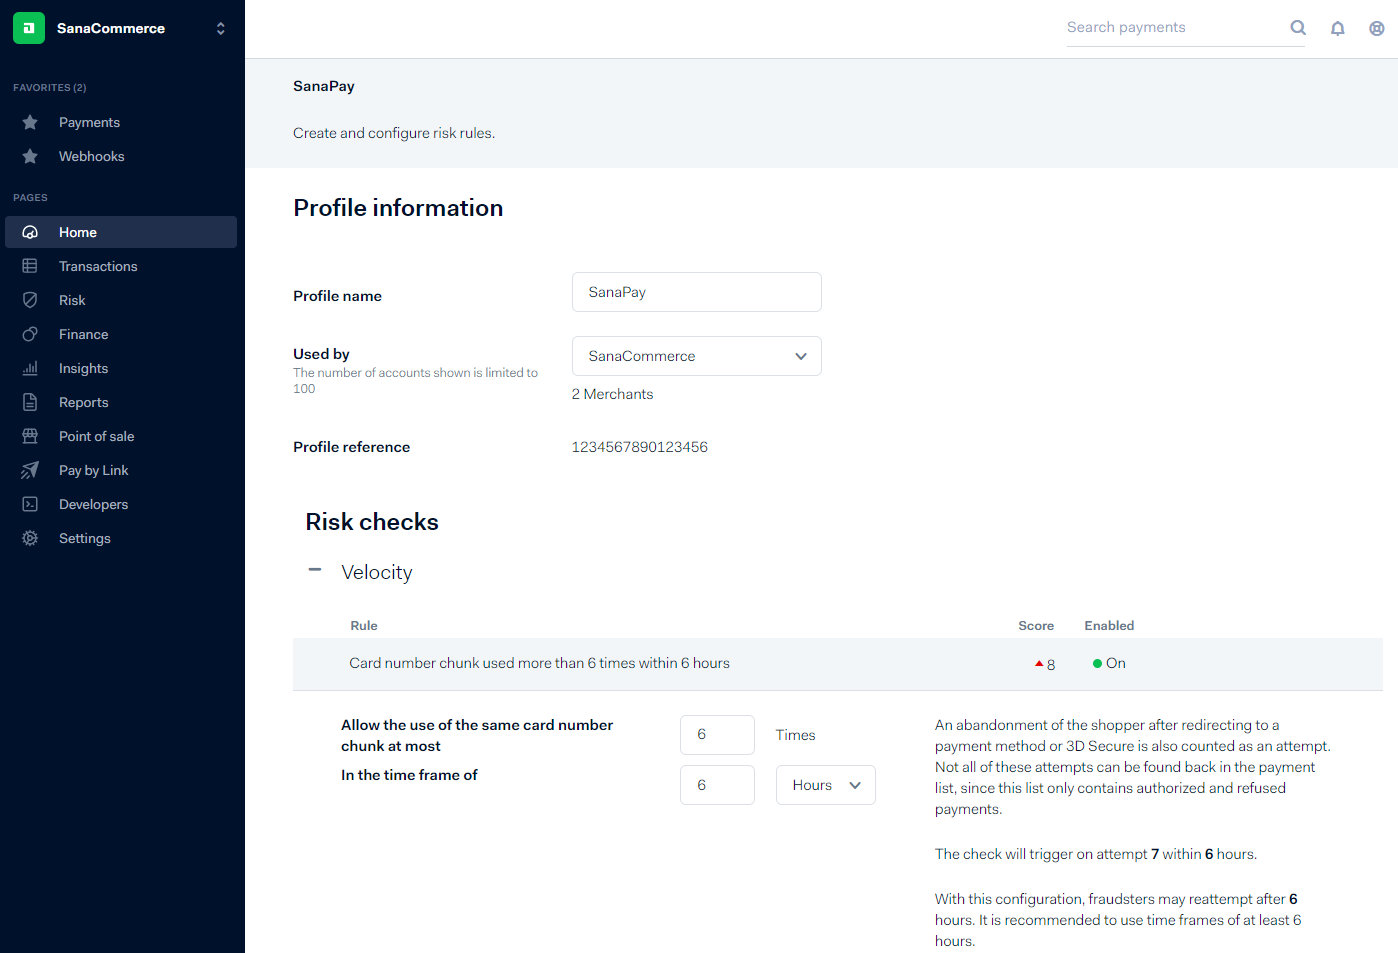The height and width of the screenshot is (953, 1398).
Task: Open the Point of sale page
Action: click(x=97, y=436)
